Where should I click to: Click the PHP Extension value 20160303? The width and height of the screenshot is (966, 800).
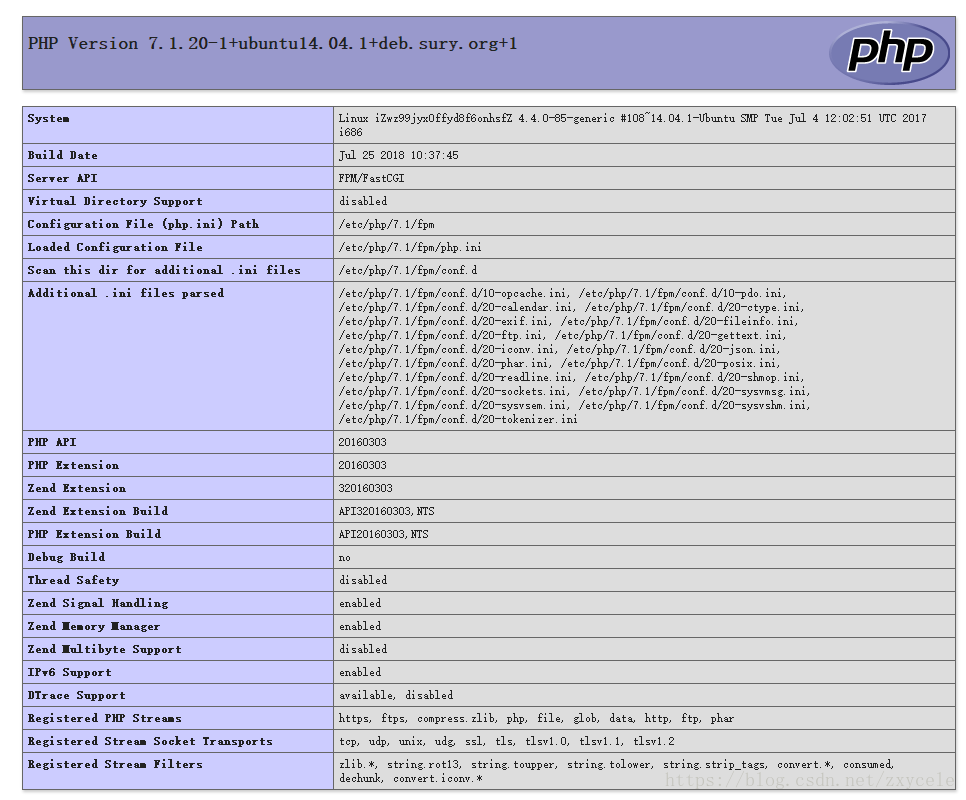(362, 465)
